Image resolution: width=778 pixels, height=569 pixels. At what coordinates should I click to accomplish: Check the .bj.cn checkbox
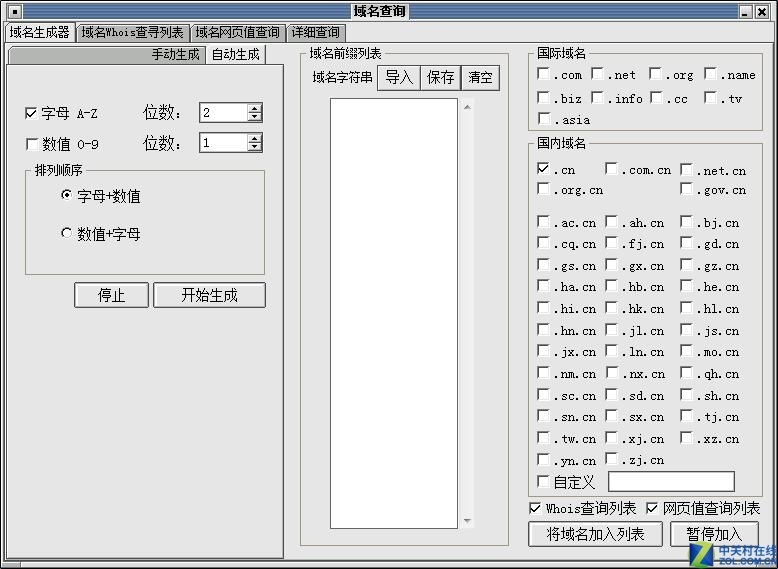[x=687, y=221]
